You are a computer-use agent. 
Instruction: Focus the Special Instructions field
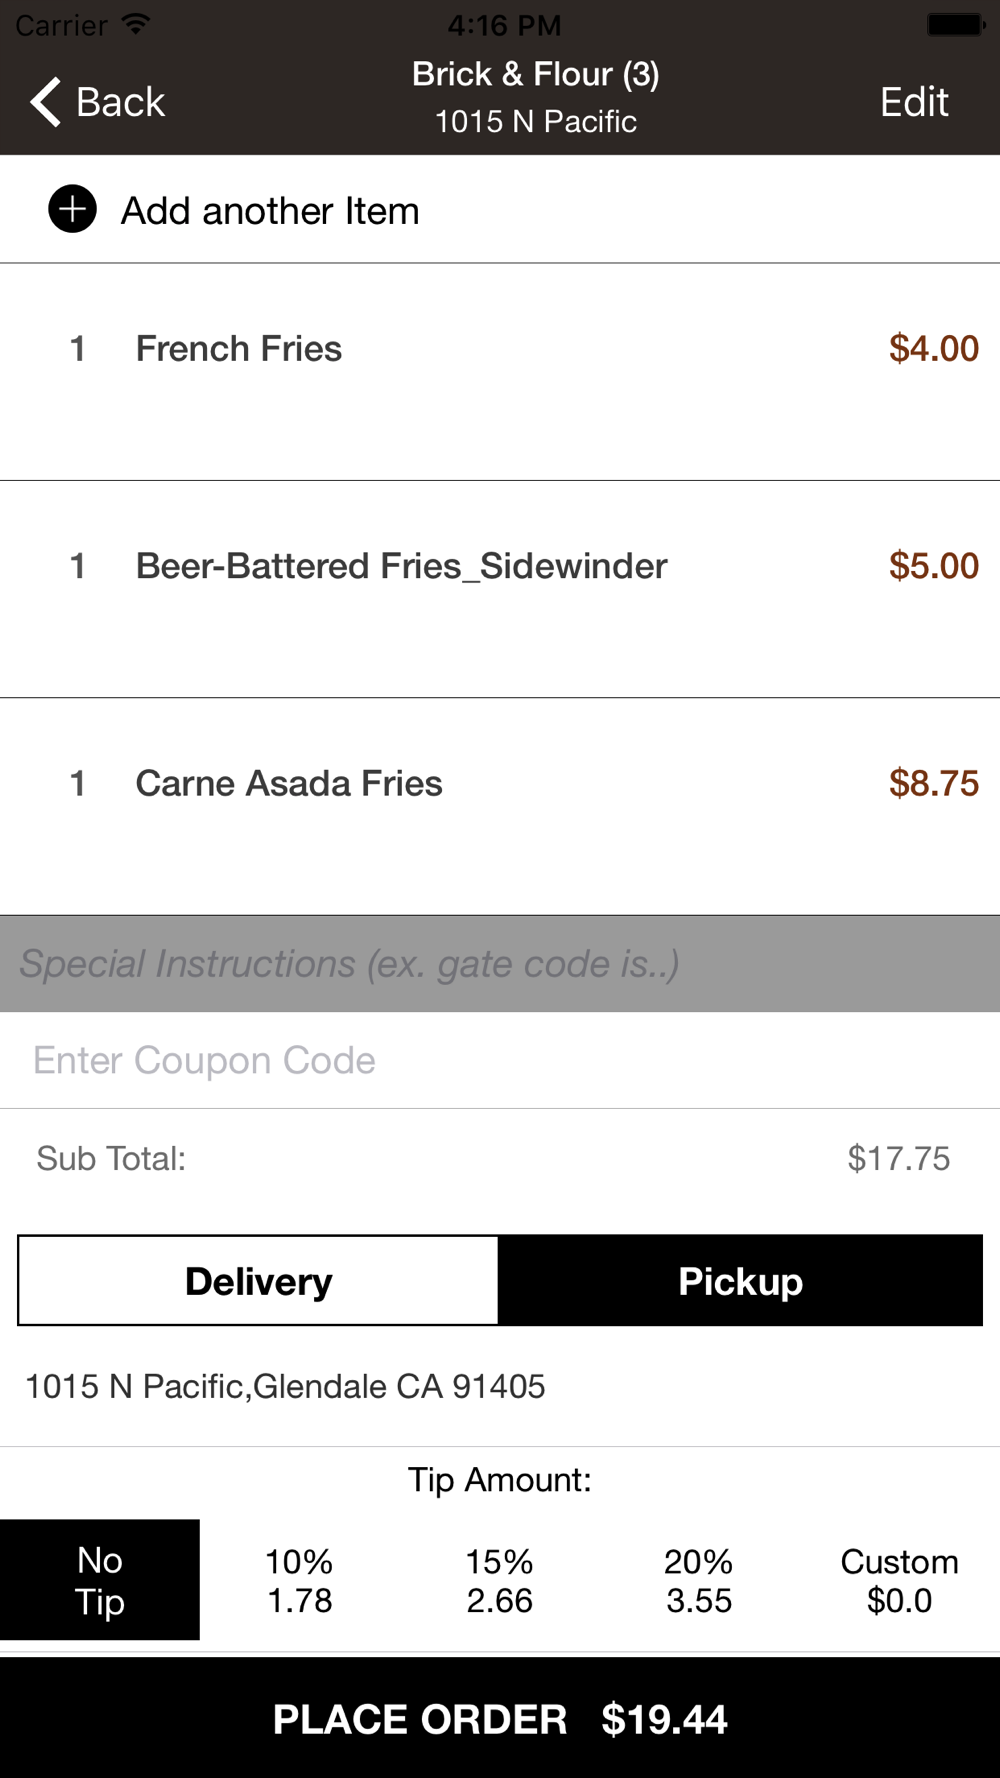pyautogui.click(x=500, y=964)
